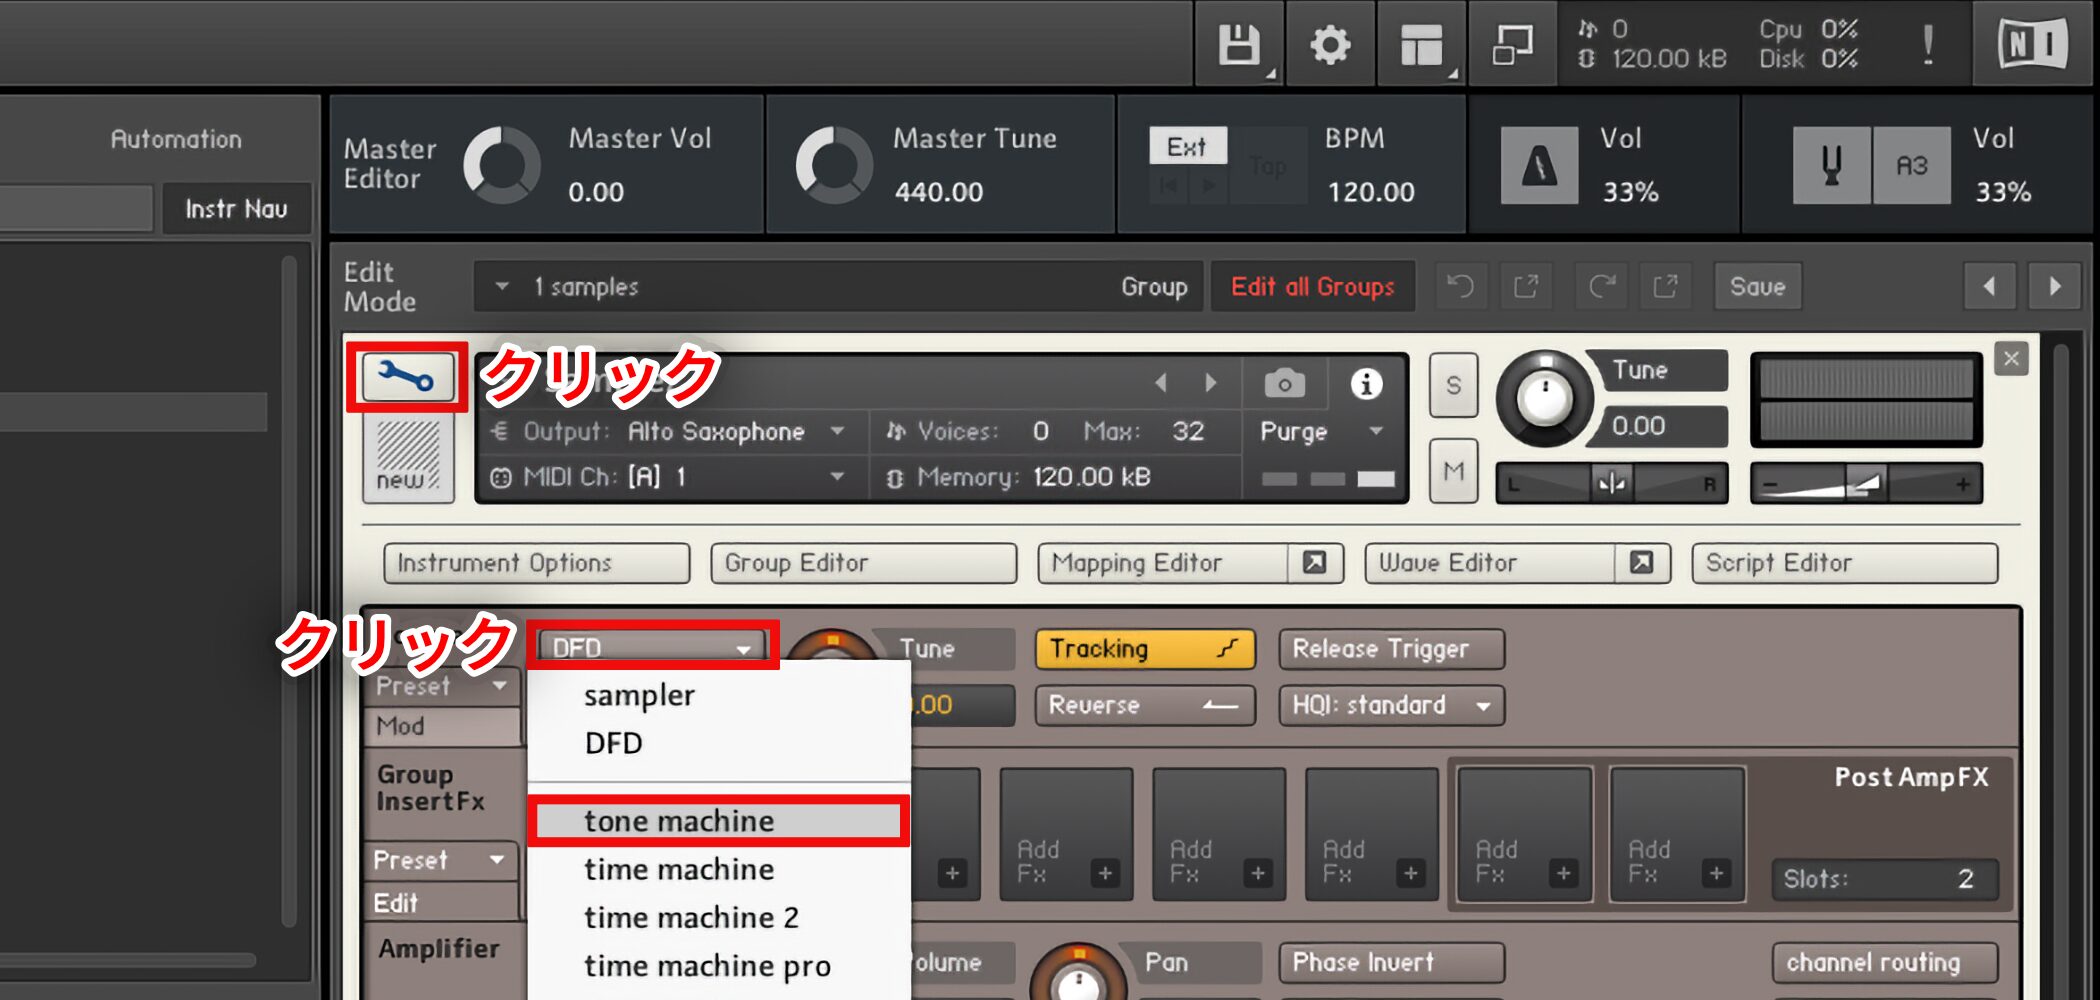2100x1000 pixels.
Task: Open the workspace layout panel icon
Action: [x=1421, y=45]
